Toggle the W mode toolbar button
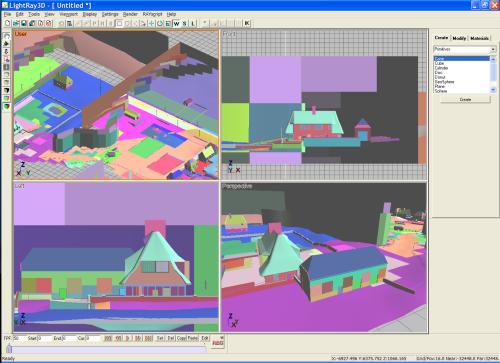This screenshot has width=500, height=363. (x=176, y=24)
